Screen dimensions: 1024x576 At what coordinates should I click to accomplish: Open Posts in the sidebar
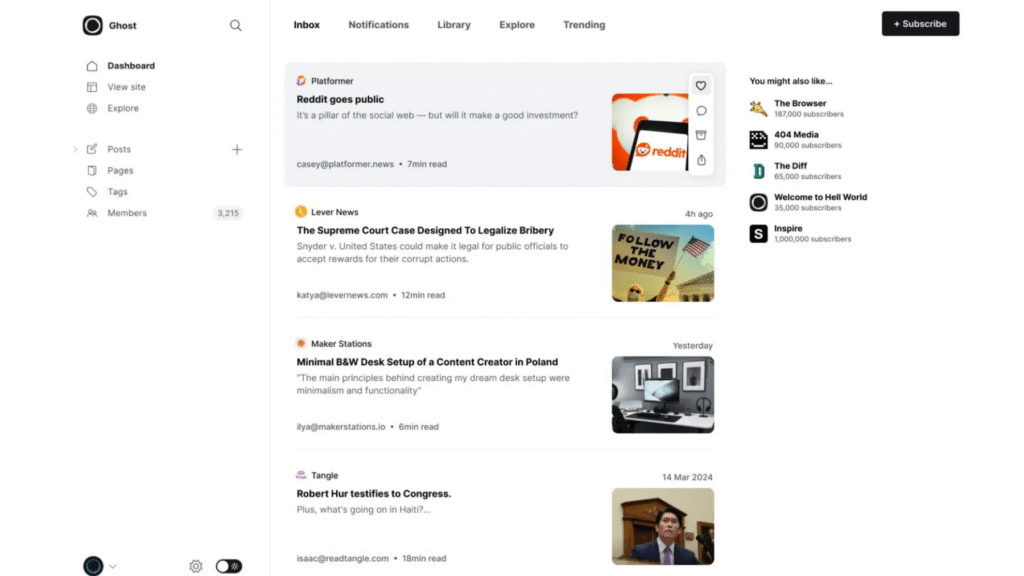pyautogui.click(x=119, y=150)
